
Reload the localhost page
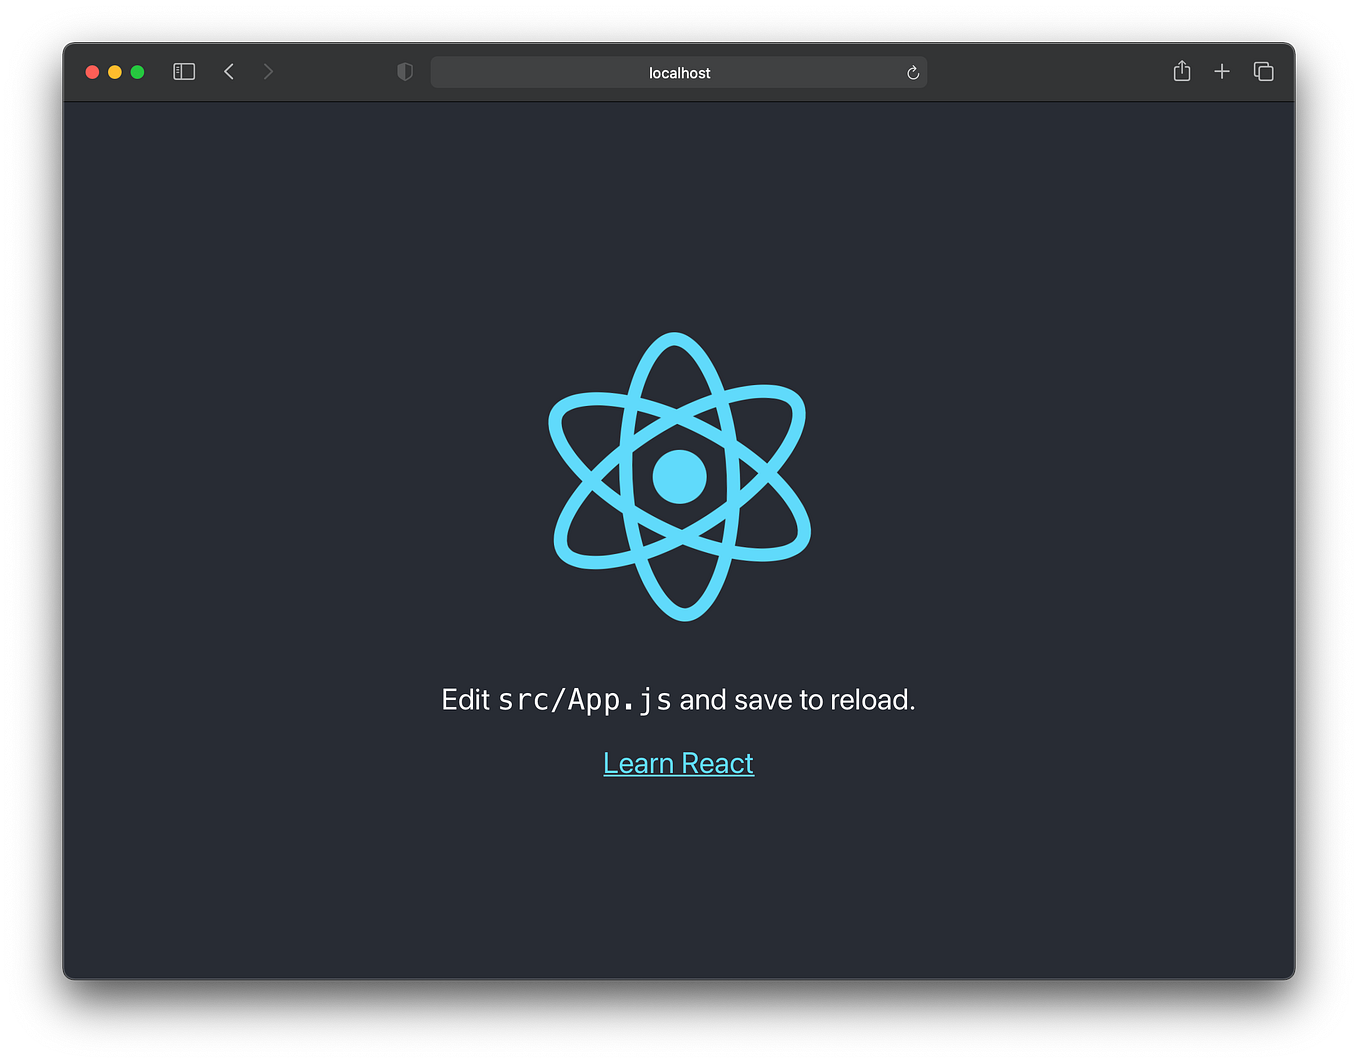click(913, 73)
